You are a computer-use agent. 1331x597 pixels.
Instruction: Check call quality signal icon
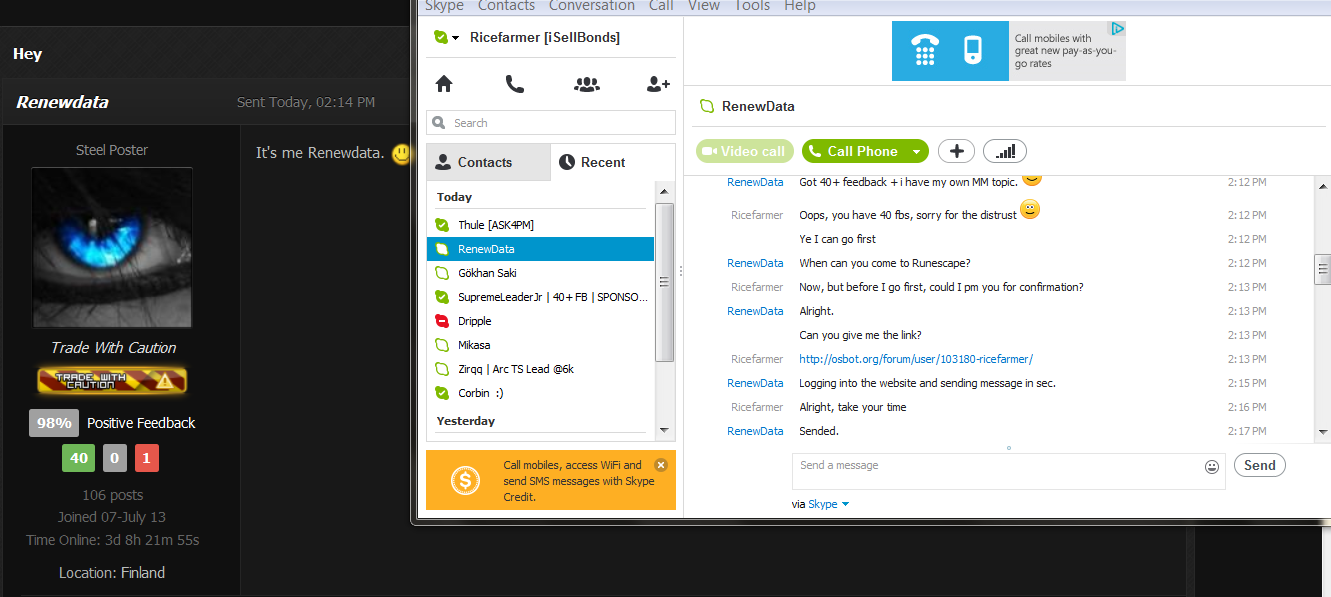click(1005, 151)
